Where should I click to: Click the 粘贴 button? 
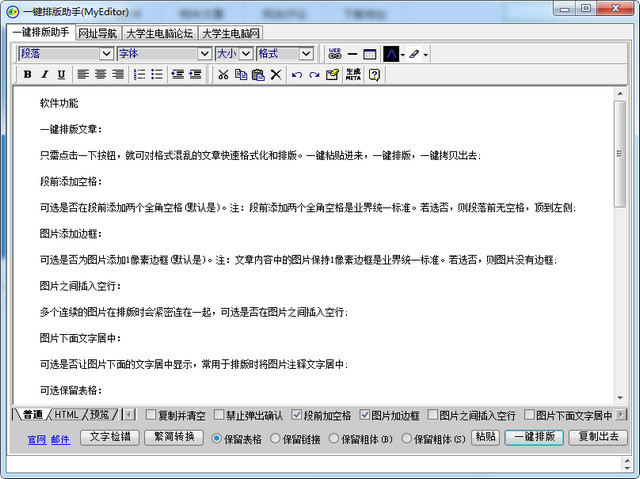coord(485,437)
